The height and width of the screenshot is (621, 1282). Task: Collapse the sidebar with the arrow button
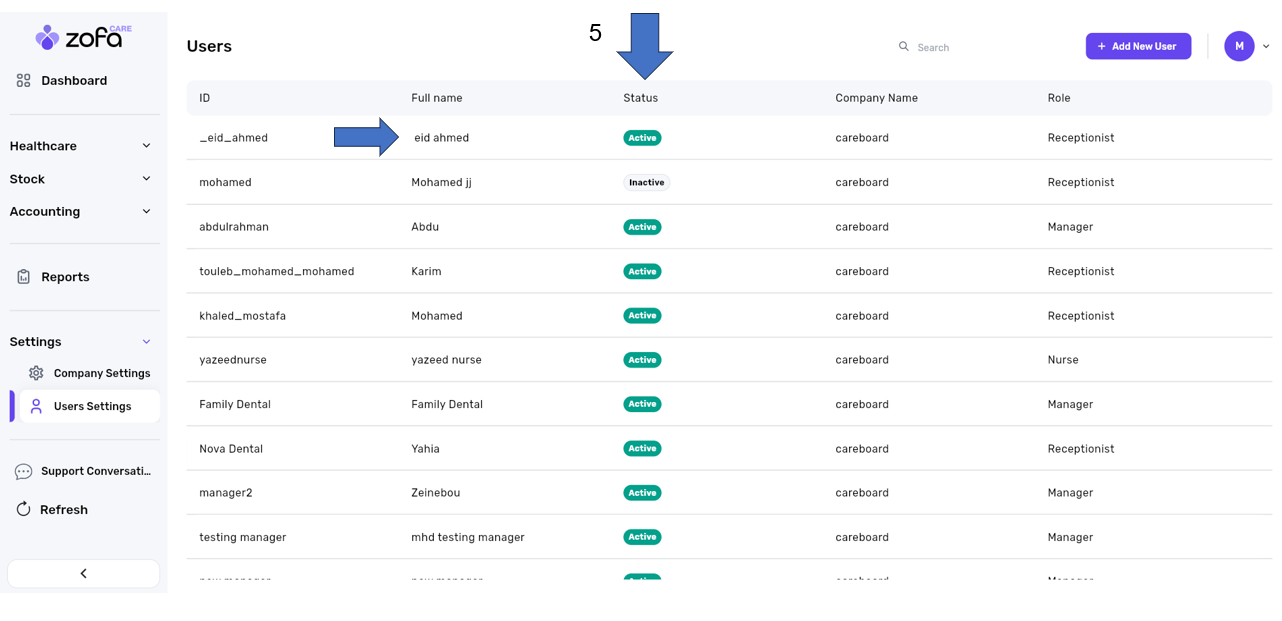coord(83,573)
